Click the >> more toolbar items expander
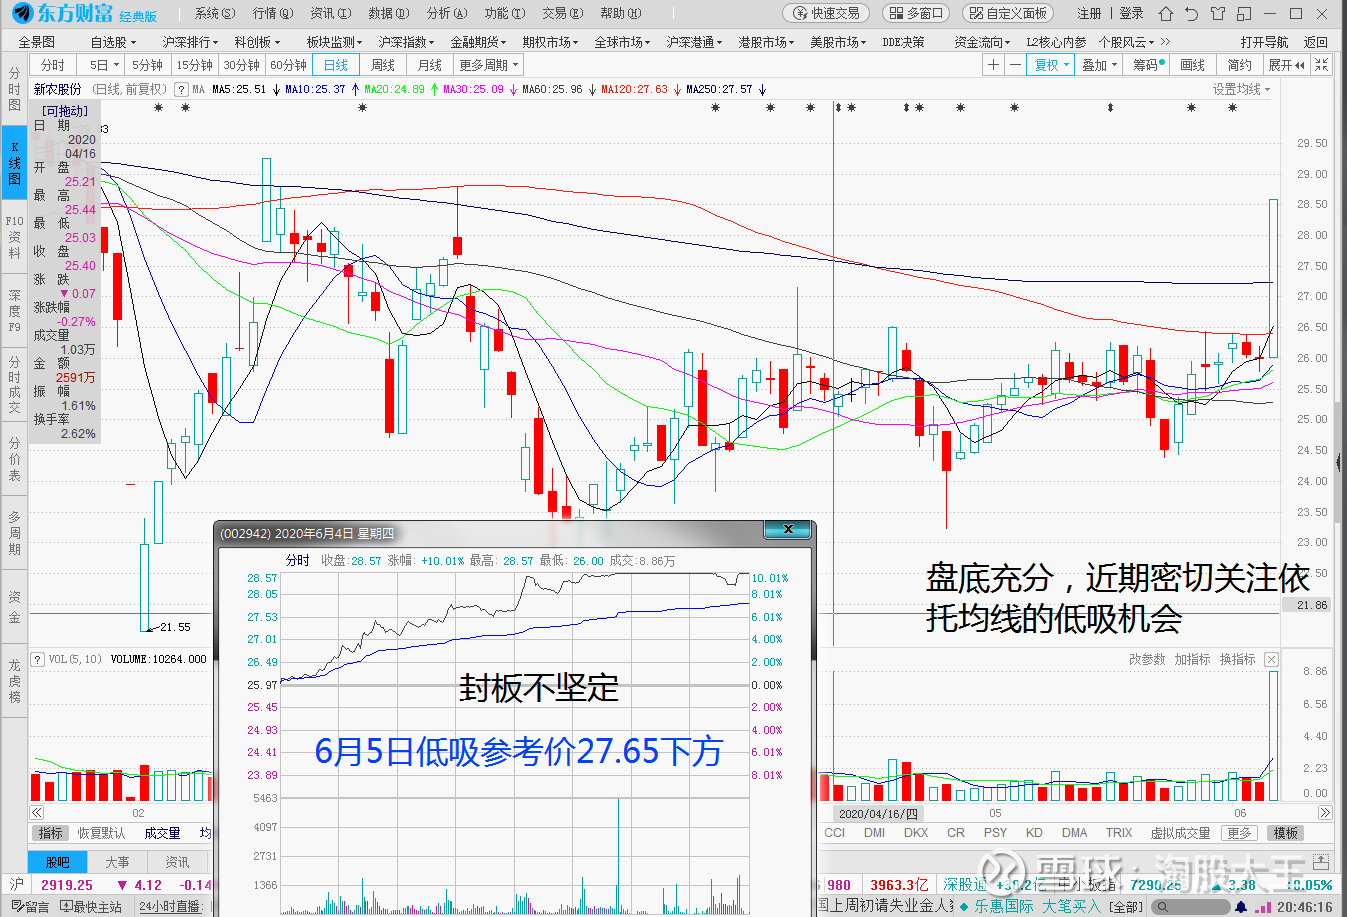 tap(1165, 42)
